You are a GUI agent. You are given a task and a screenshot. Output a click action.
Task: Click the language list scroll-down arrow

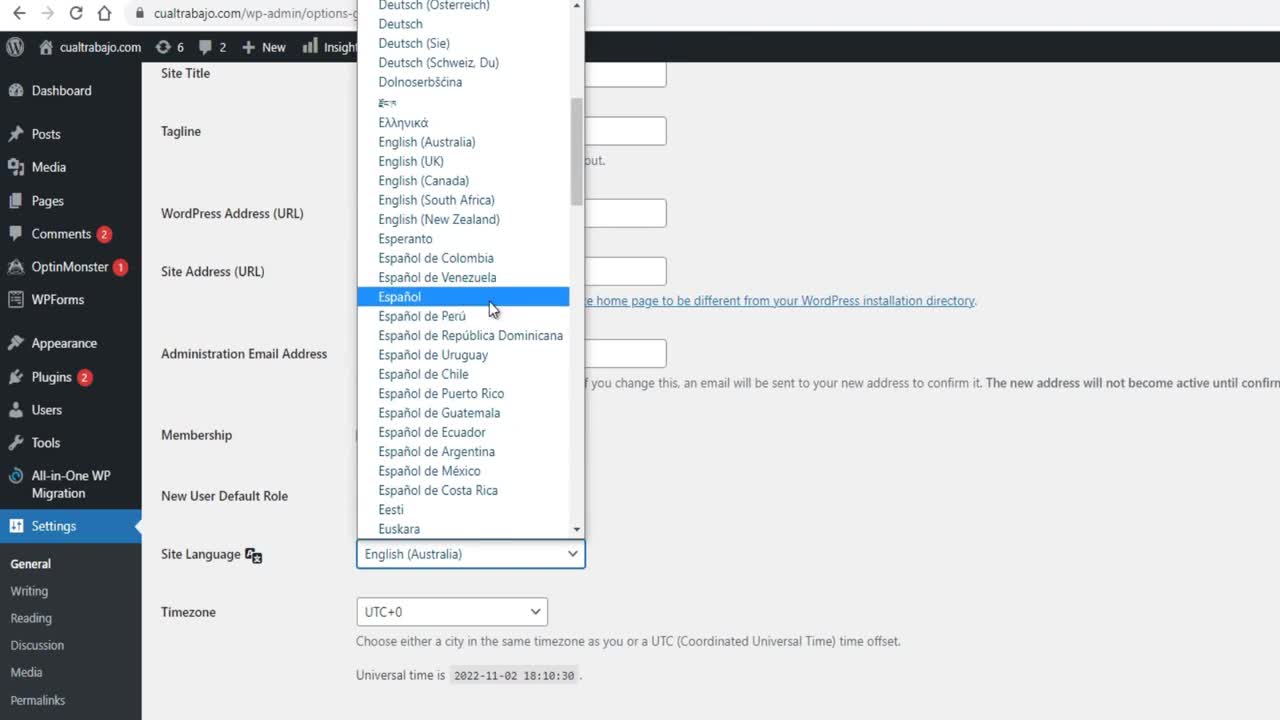pyautogui.click(x=577, y=529)
